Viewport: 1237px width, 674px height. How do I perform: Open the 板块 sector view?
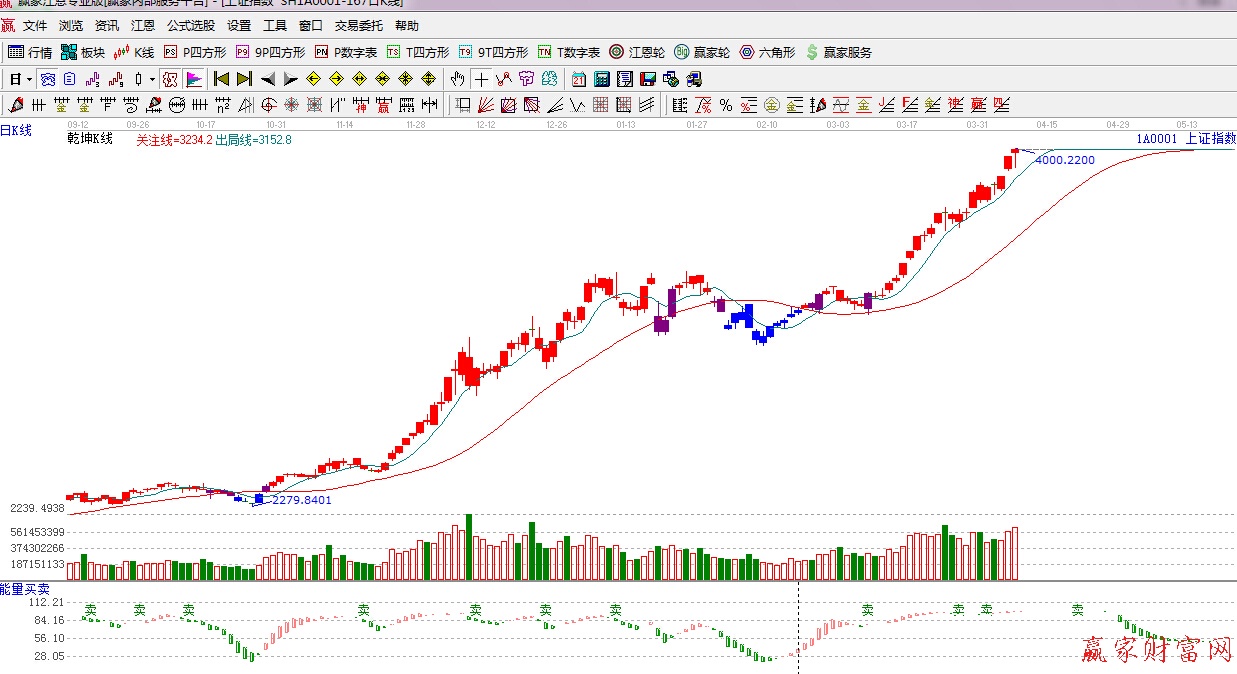click(83, 52)
